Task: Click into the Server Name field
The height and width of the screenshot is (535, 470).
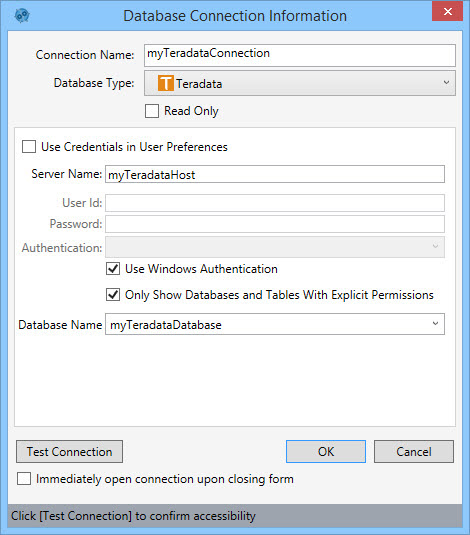Action: tap(275, 174)
